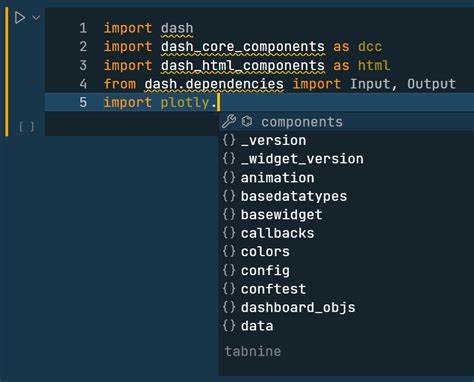The height and width of the screenshot is (382, 474).
Task: Click line number 1 in gutter
Action: [x=83, y=28]
